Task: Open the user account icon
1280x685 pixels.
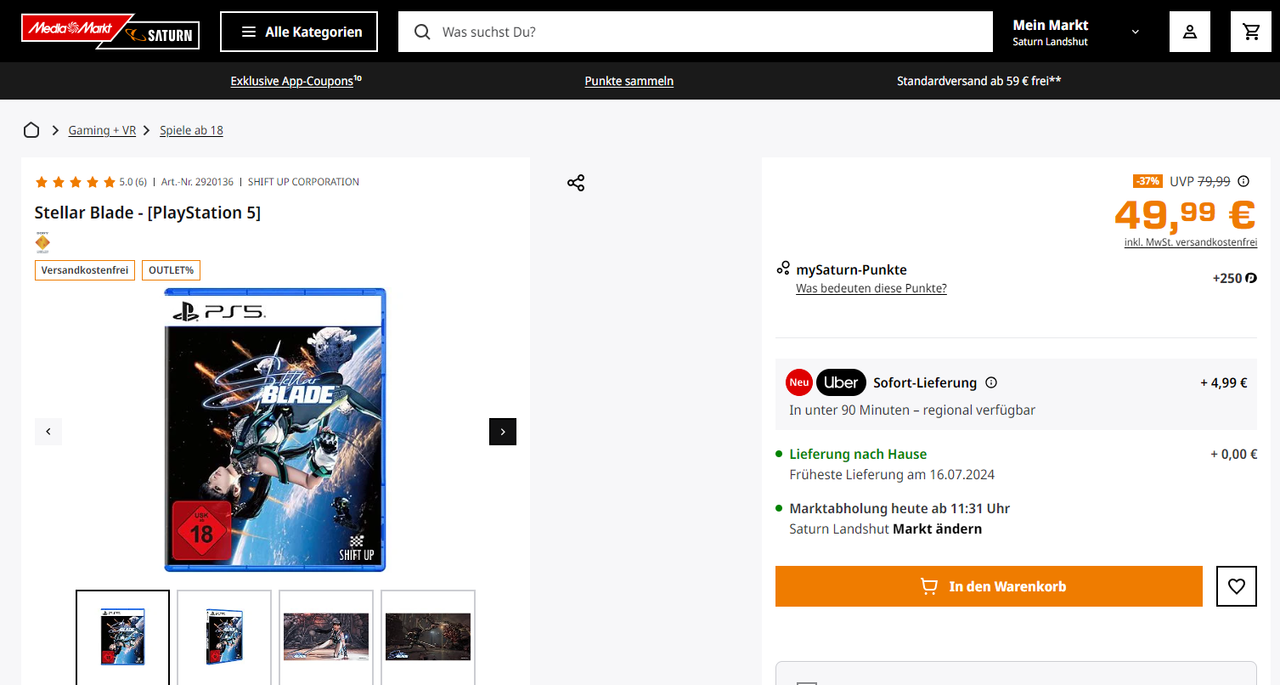Action: pyautogui.click(x=1190, y=32)
